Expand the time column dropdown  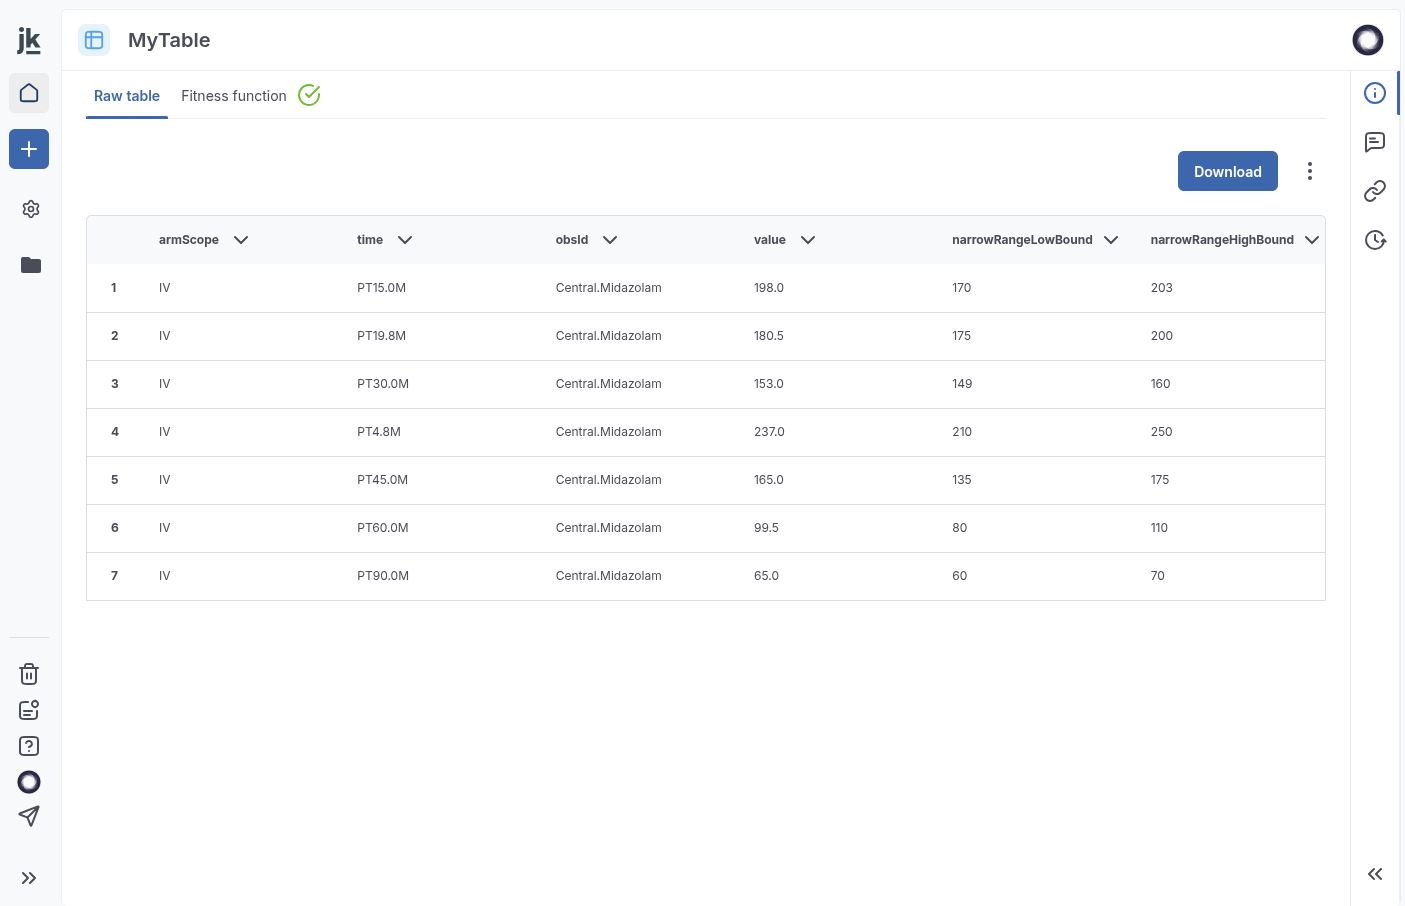pyautogui.click(x=405, y=240)
